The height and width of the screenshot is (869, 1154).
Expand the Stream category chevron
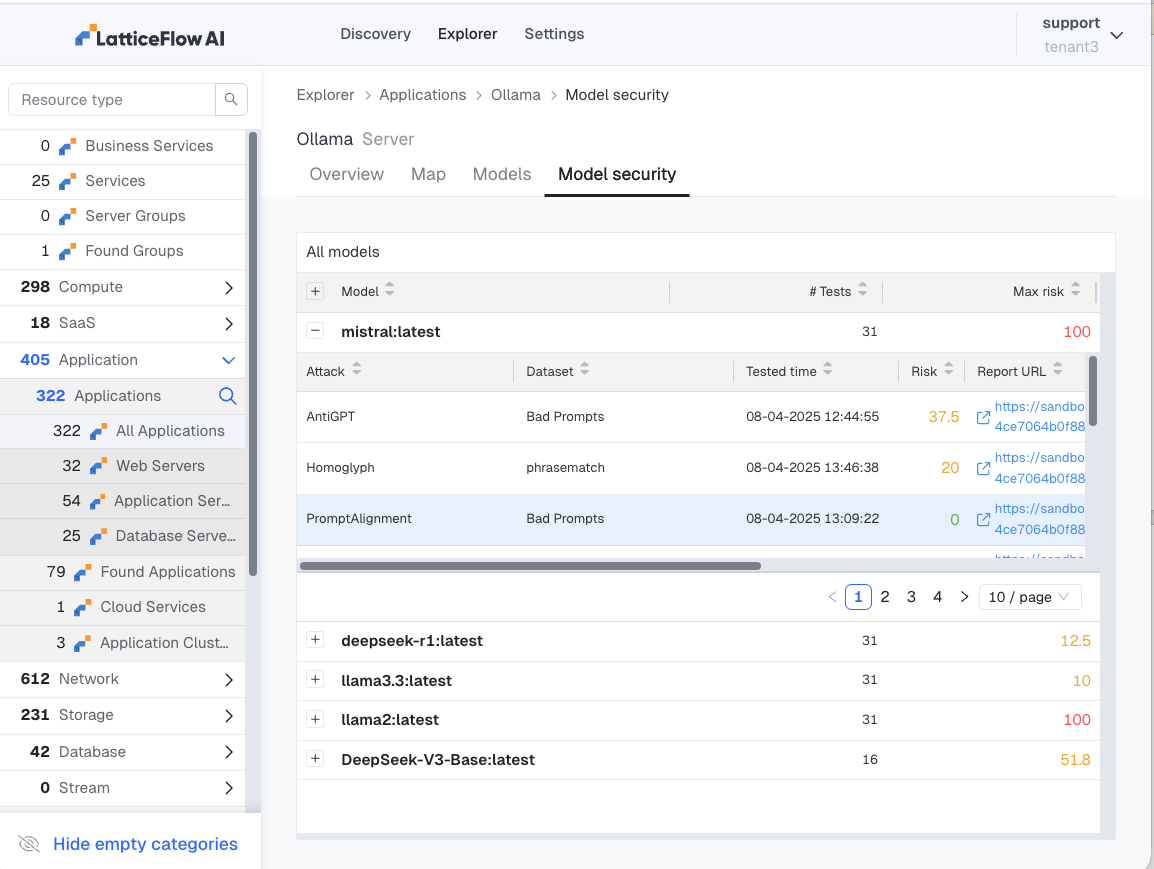[229, 788]
